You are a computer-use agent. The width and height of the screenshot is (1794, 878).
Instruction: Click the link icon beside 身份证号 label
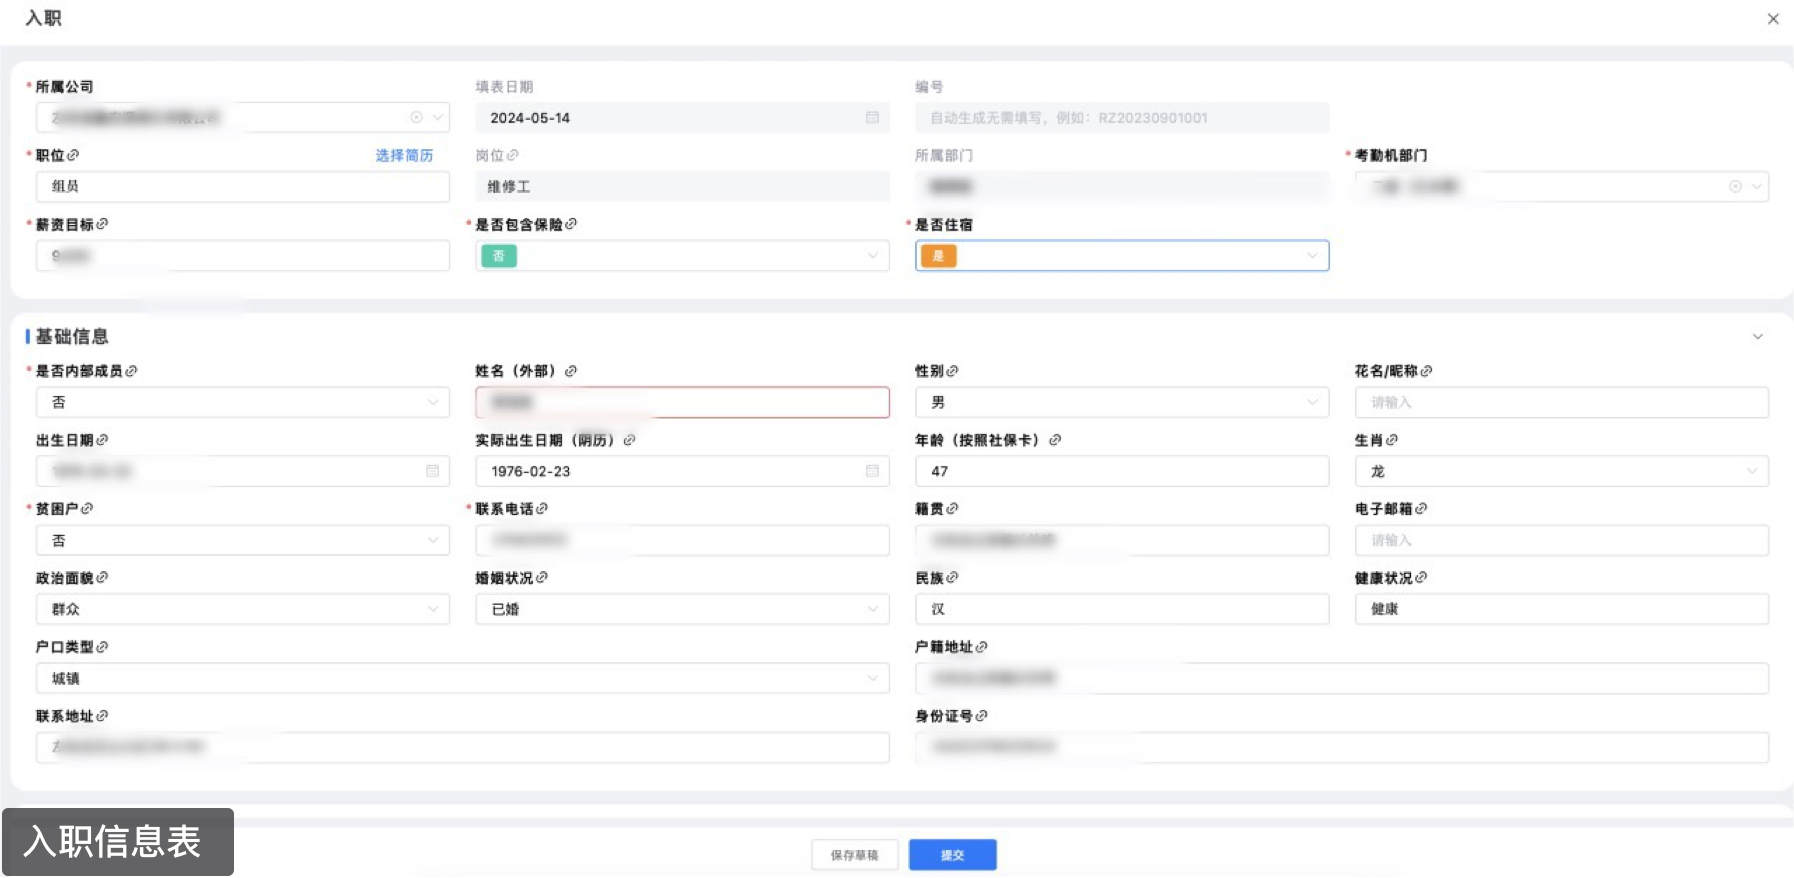tap(981, 716)
